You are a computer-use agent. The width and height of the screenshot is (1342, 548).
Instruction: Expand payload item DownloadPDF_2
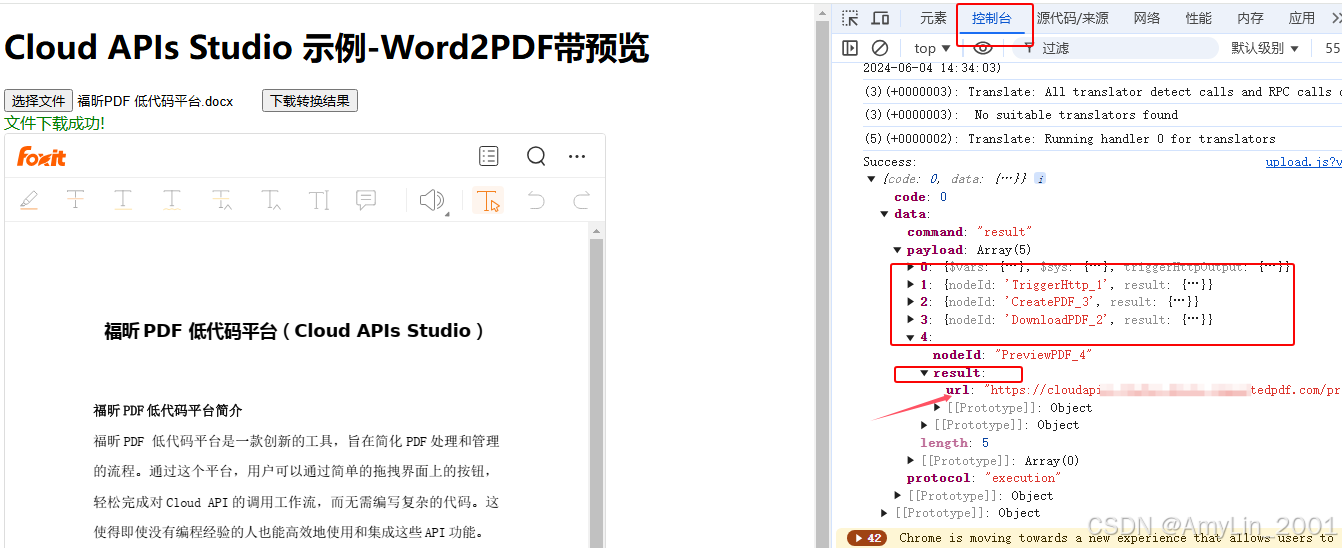[x=910, y=320]
